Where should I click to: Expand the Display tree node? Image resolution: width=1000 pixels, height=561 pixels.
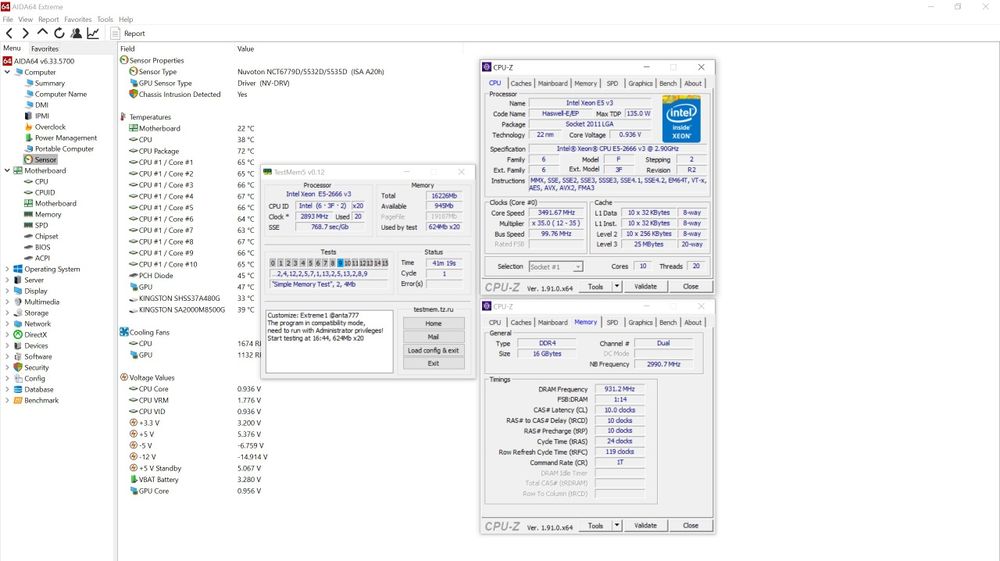[x=7, y=291]
